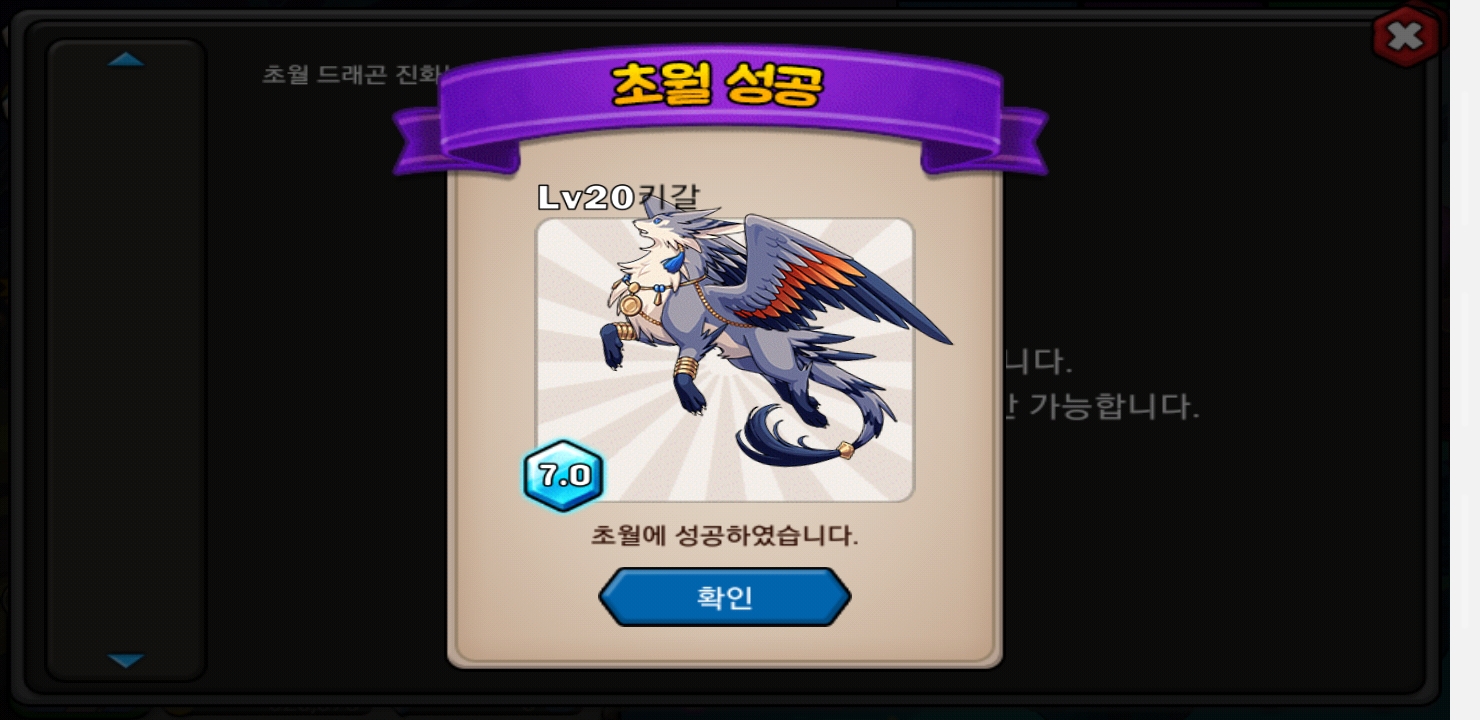Click the 초월 성공 banner title

pos(716,86)
